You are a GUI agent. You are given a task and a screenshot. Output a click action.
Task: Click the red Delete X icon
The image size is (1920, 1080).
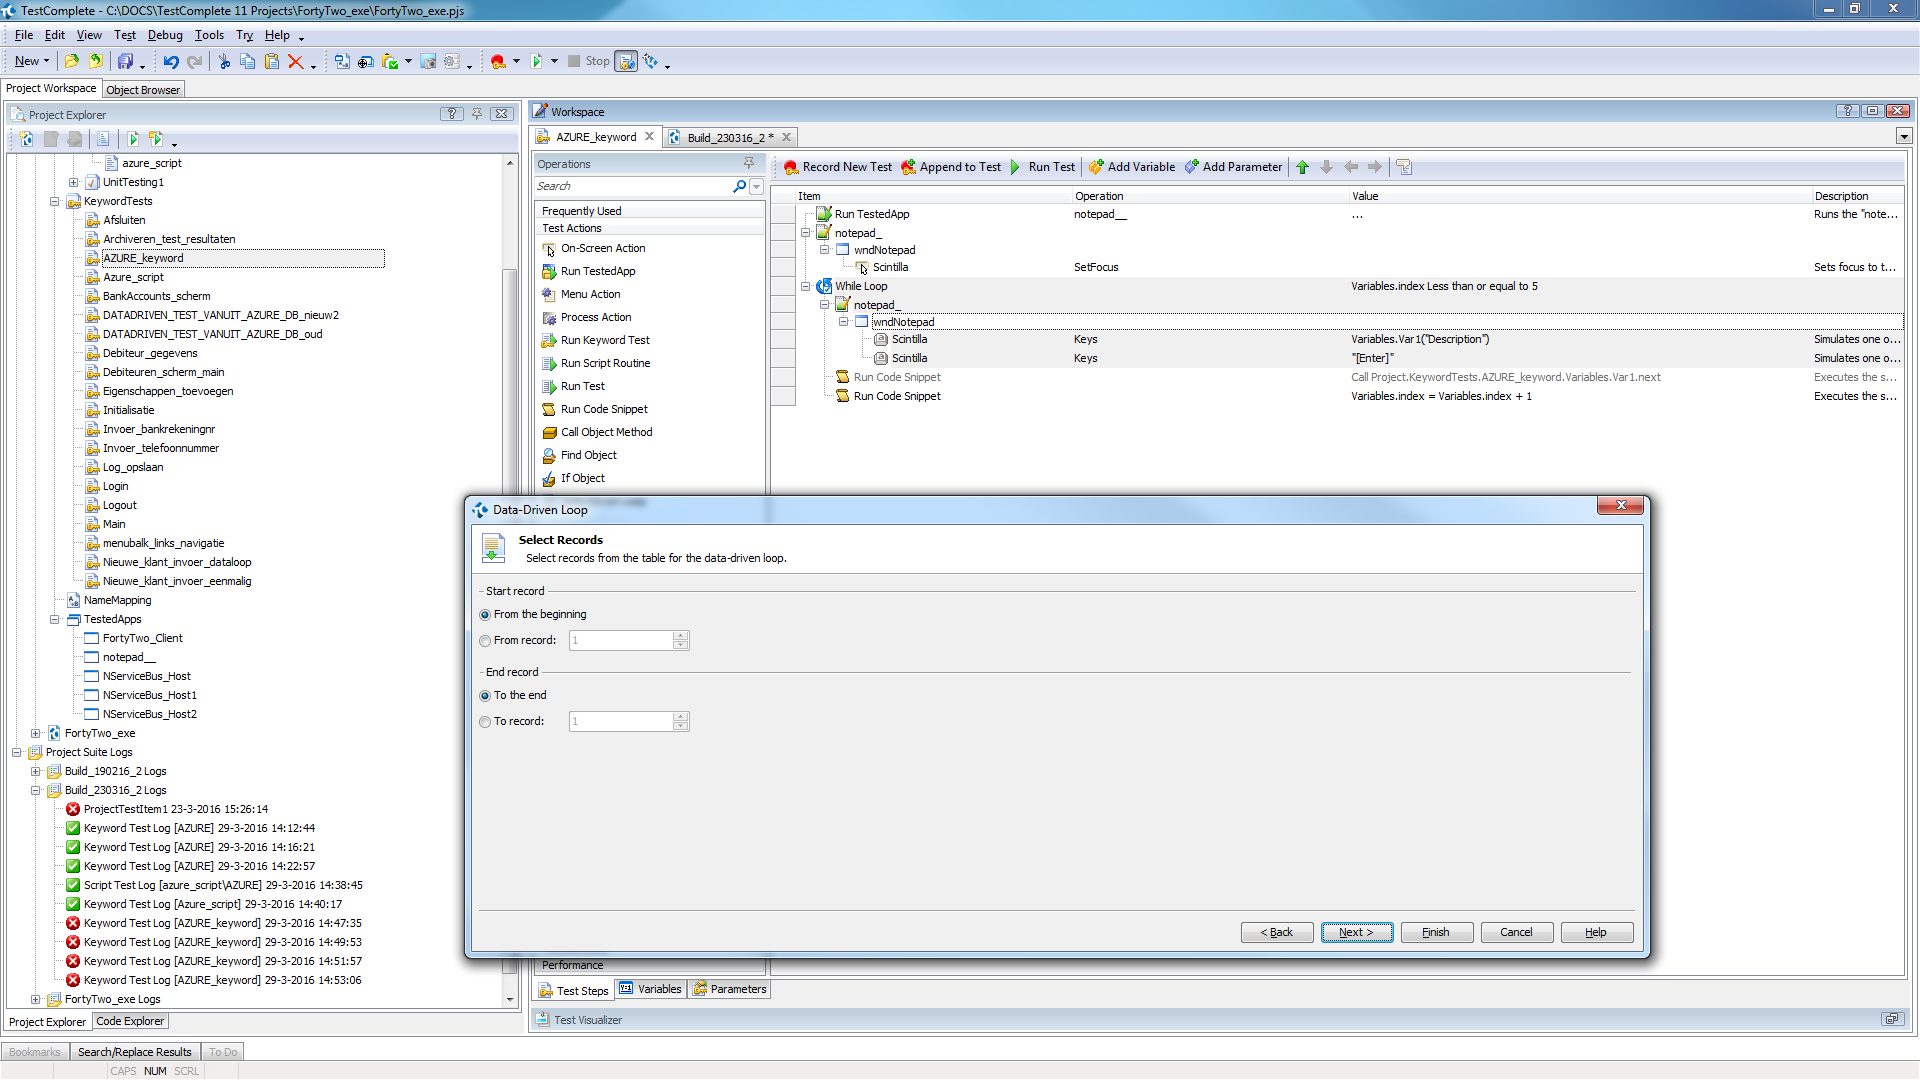pyautogui.click(x=295, y=62)
